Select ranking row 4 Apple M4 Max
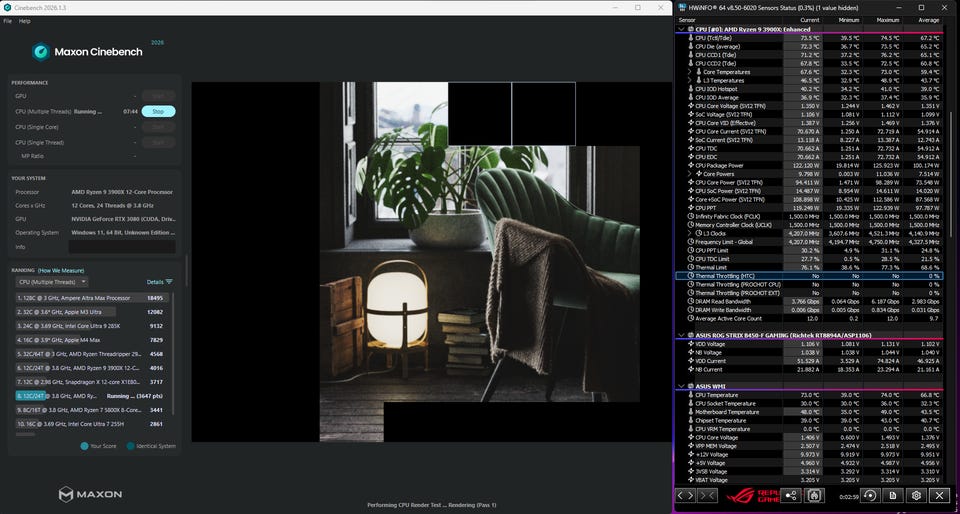 [x=92, y=340]
